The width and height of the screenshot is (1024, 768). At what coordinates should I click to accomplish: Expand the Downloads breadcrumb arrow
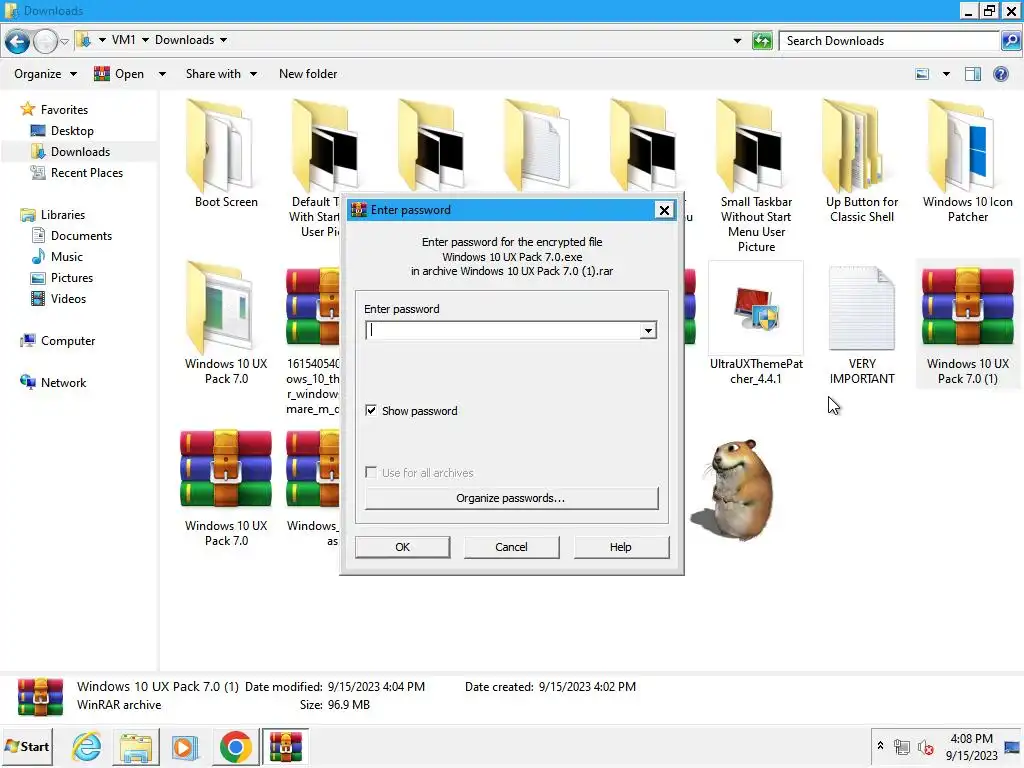tap(223, 40)
